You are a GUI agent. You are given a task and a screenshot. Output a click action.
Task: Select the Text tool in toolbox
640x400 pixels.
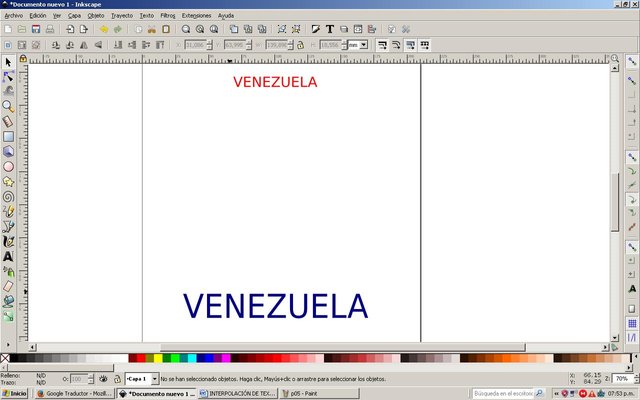click(8, 256)
